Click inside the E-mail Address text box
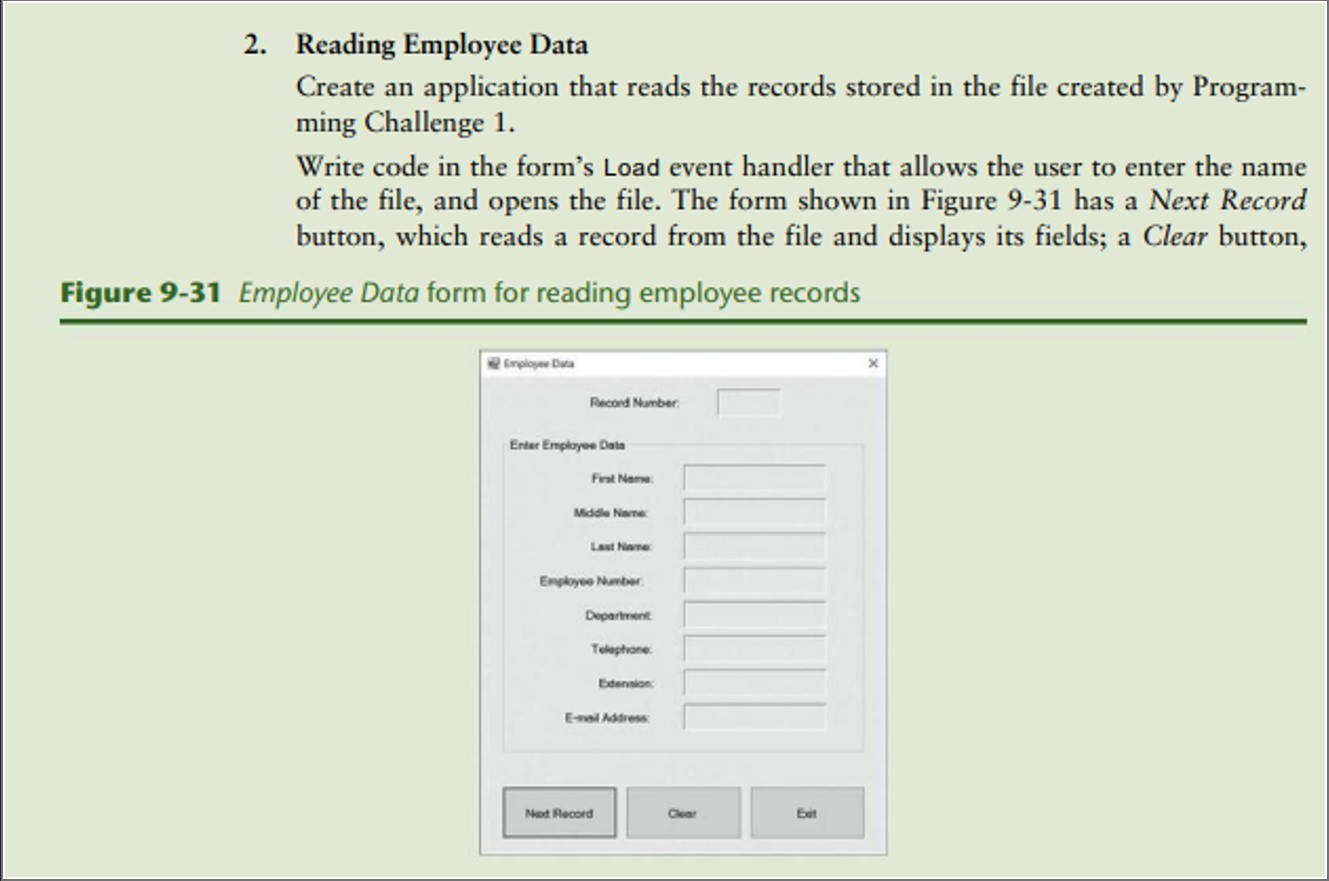The height and width of the screenshot is (881, 1329). point(754,717)
